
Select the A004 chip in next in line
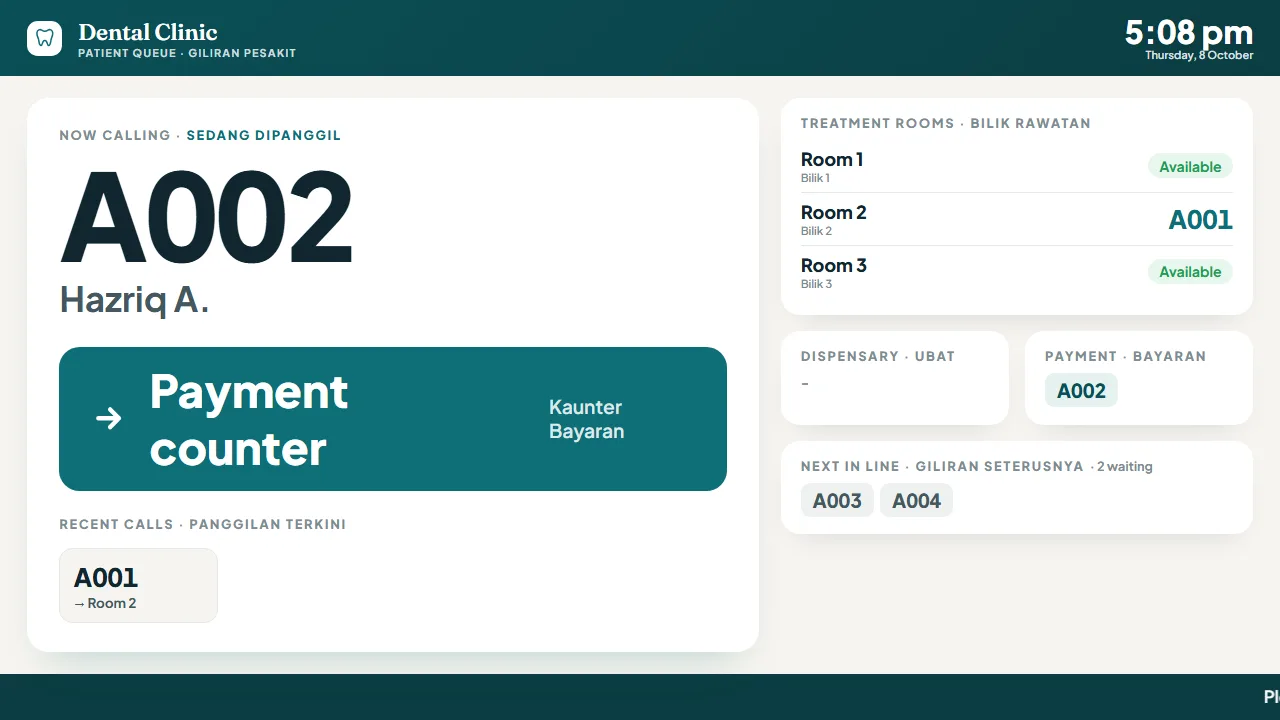click(916, 501)
